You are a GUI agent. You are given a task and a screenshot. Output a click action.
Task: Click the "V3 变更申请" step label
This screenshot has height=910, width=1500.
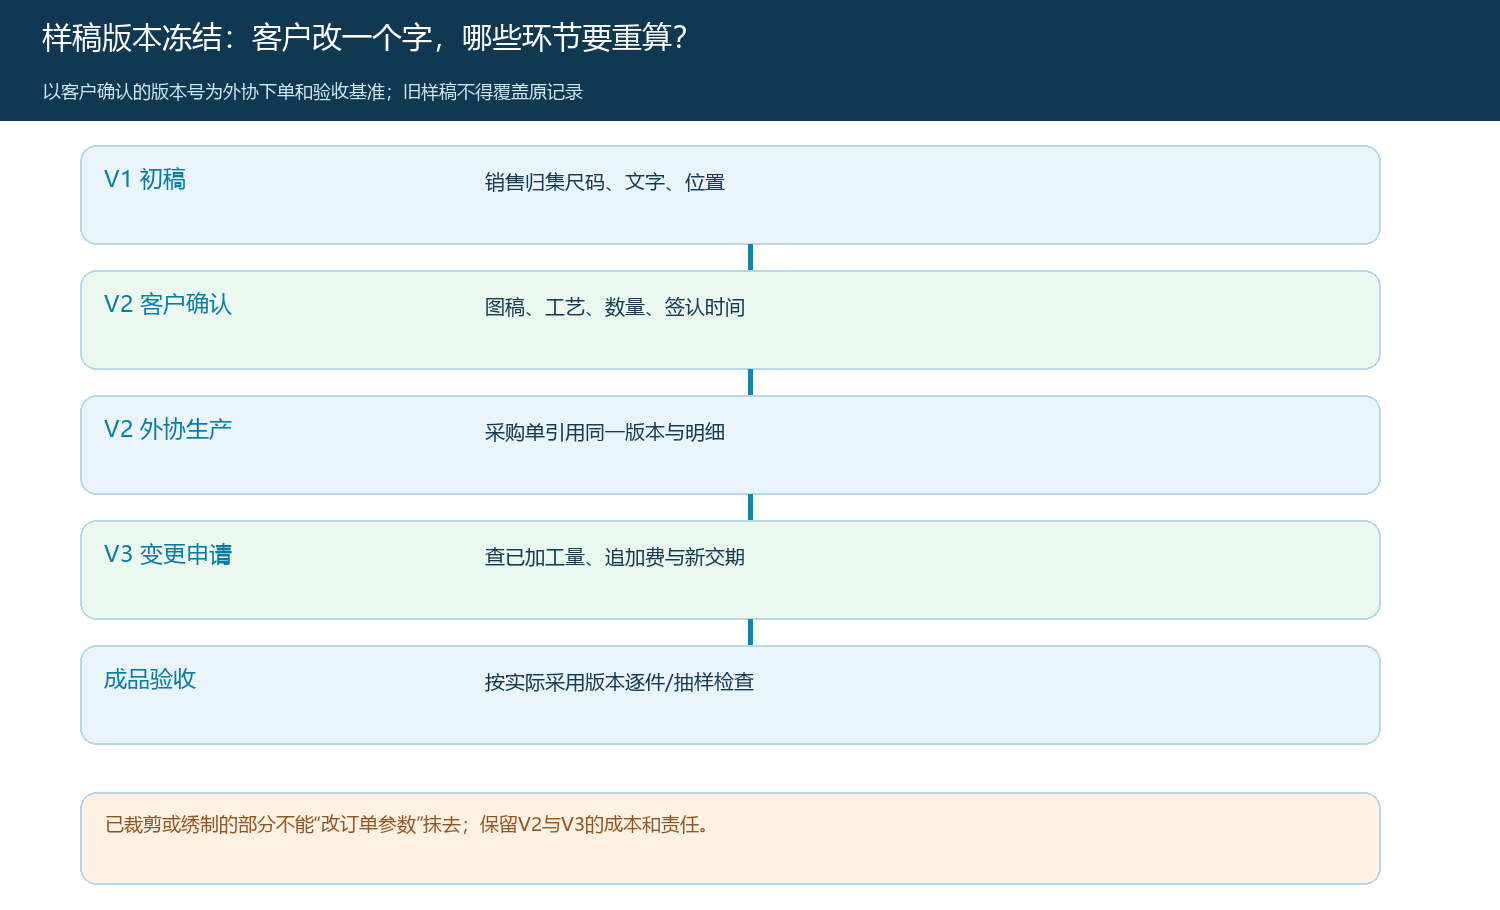[168, 555]
